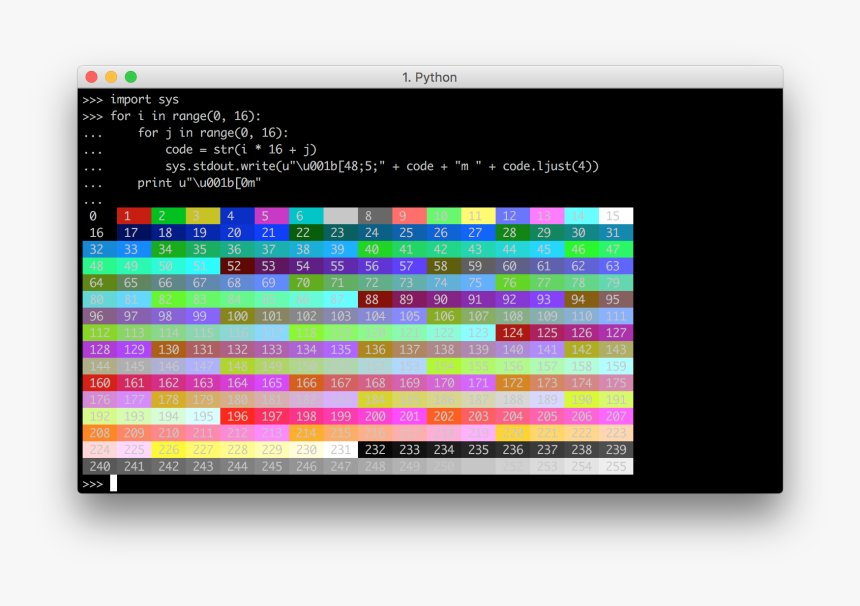This screenshot has width=860, height=606.
Task: Click the gray cell 244
Action: point(237,467)
